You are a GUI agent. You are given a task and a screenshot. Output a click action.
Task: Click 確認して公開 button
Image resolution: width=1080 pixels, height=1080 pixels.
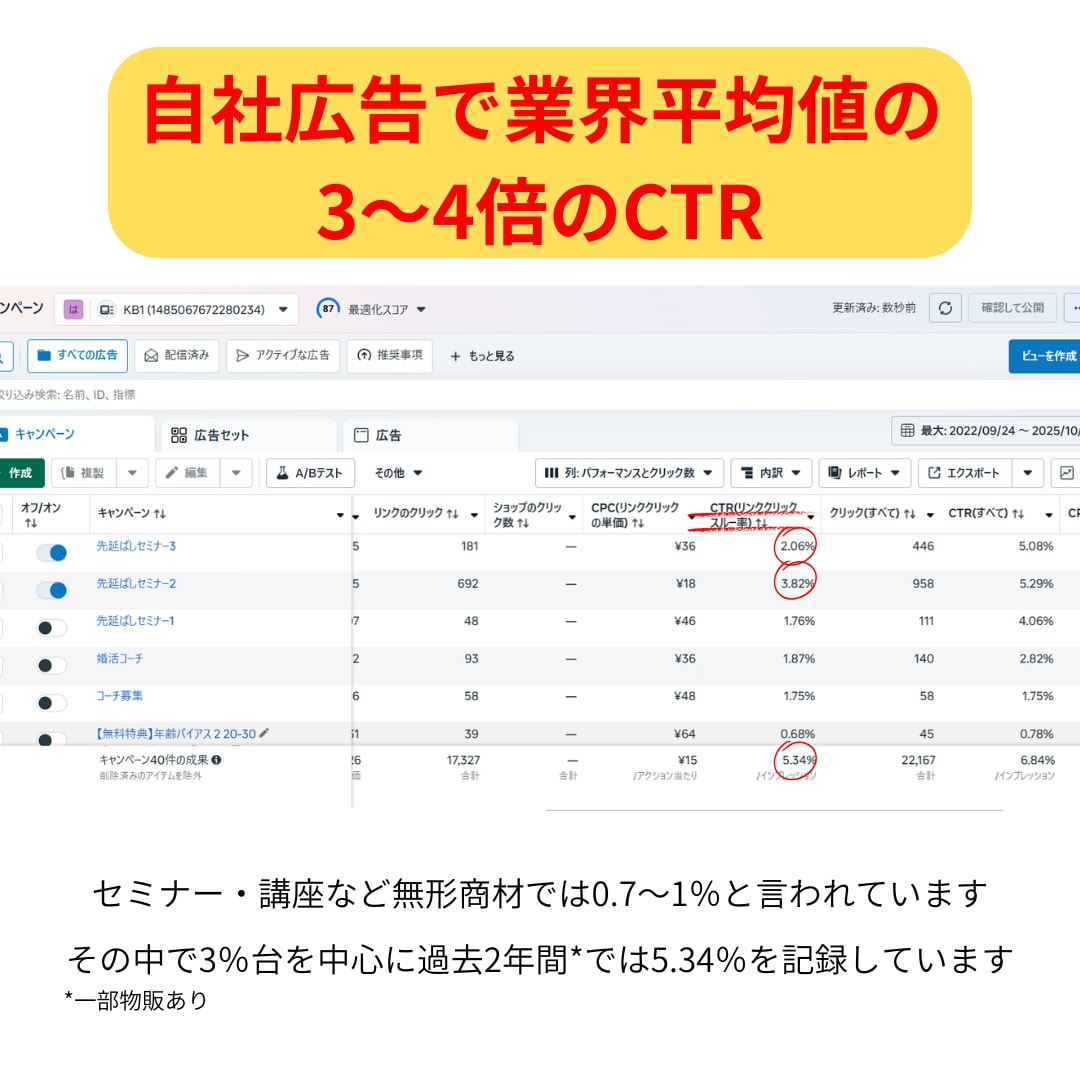coord(1012,308)
